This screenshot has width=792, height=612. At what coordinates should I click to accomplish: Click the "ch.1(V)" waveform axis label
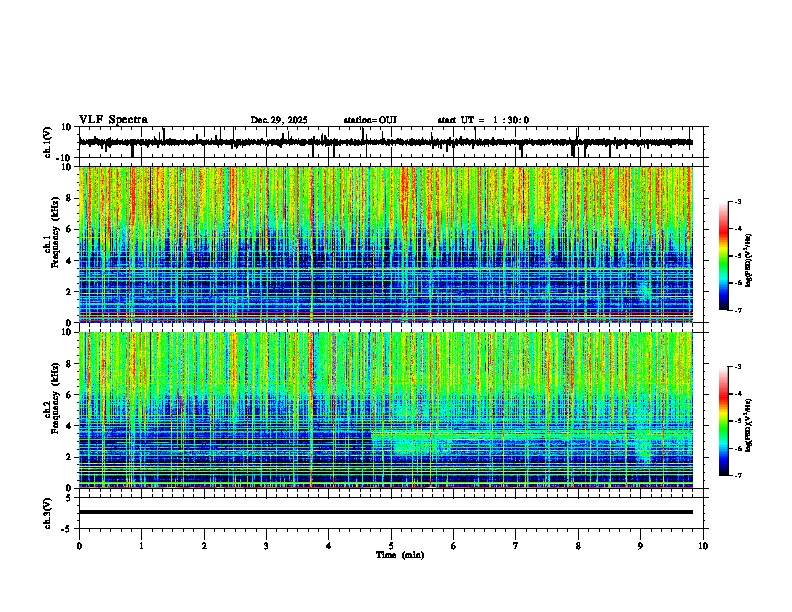point(48,142)
